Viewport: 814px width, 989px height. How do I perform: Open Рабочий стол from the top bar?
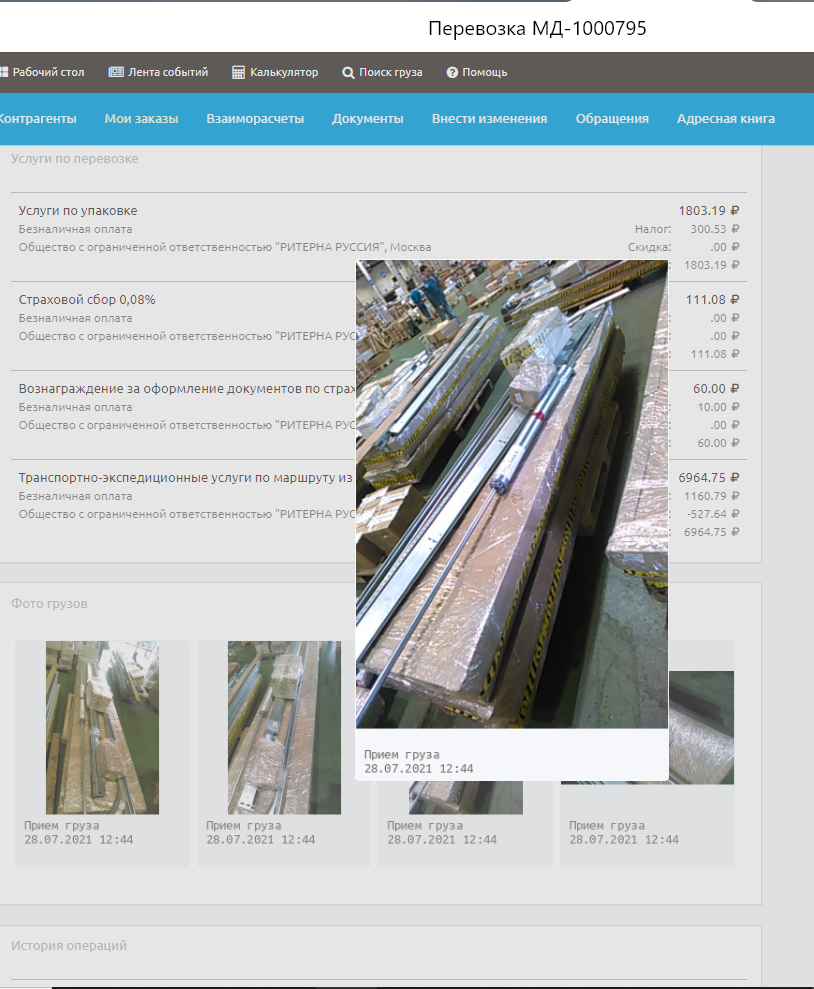tap(42, 72)
